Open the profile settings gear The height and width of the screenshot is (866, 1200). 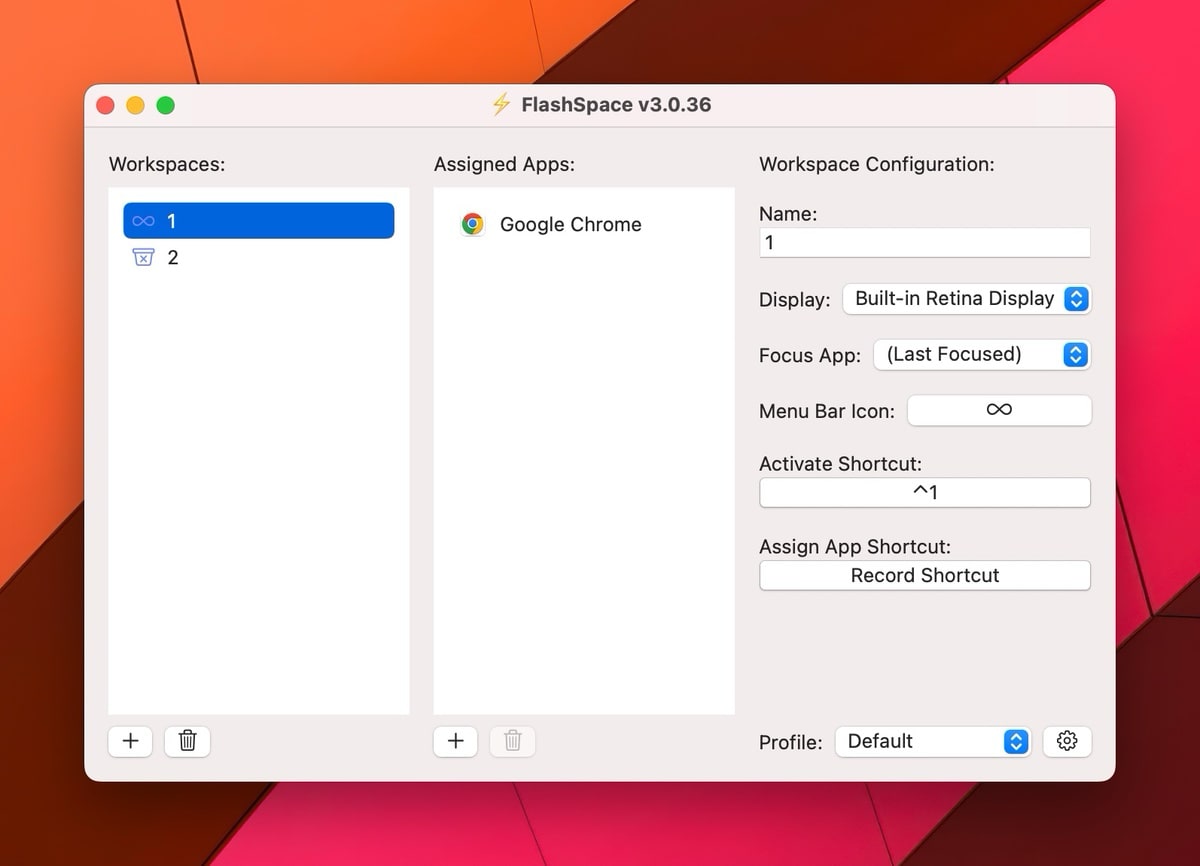(1067, 741)
